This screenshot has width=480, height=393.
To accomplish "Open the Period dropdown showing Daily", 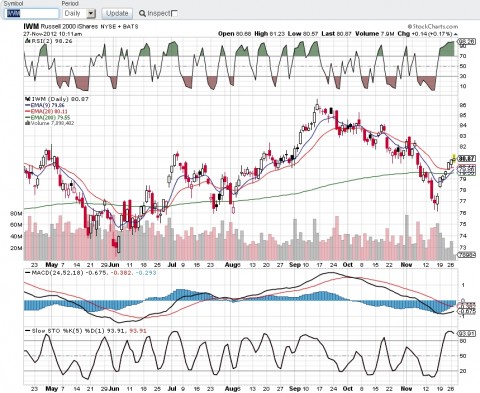I will (x=79, y=13).
